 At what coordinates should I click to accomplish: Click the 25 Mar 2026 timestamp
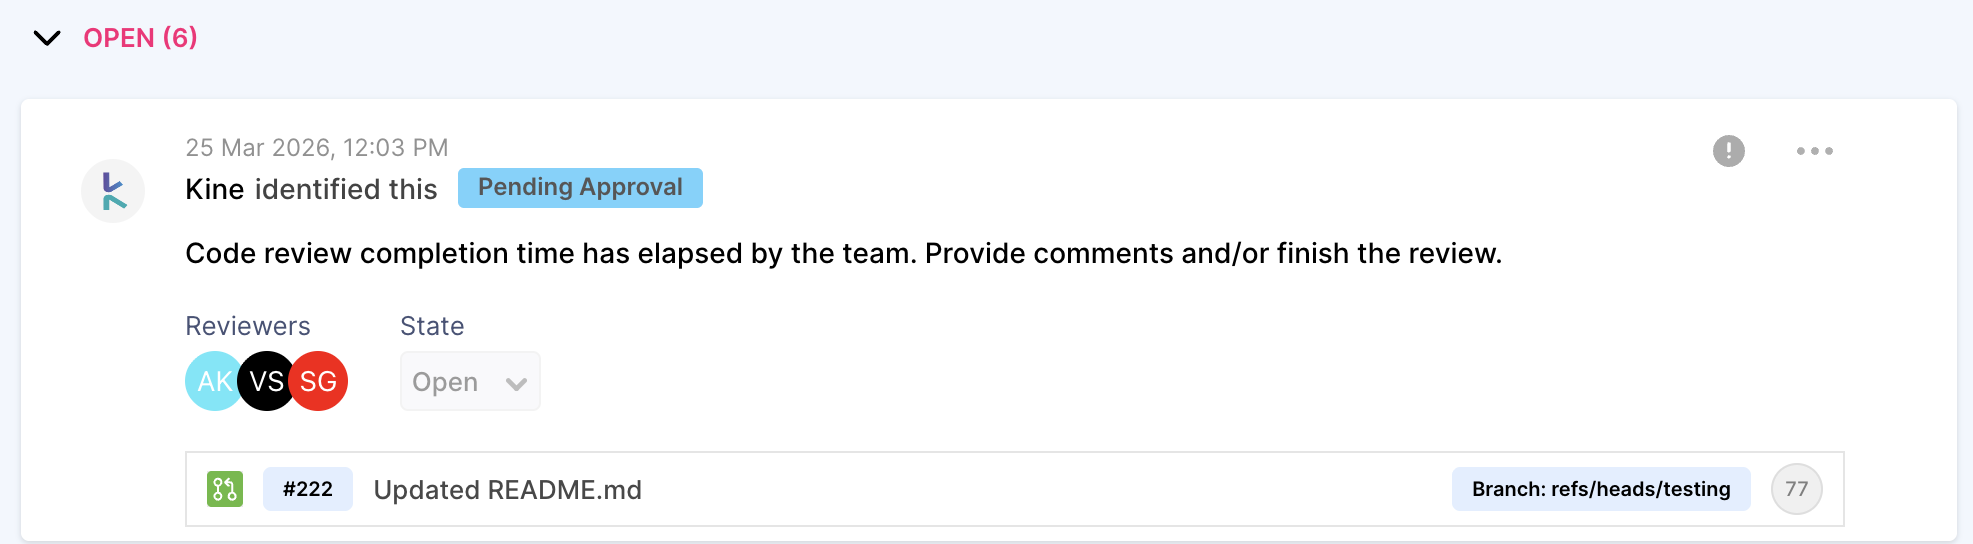pyautogui.click(x=316, y=148)
